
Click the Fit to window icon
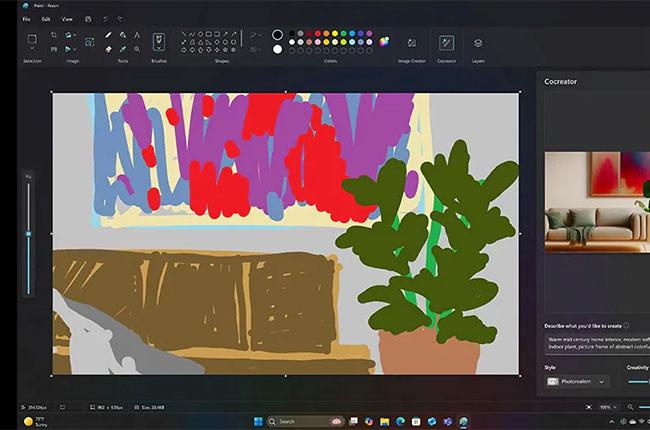(x=589, y=407)
